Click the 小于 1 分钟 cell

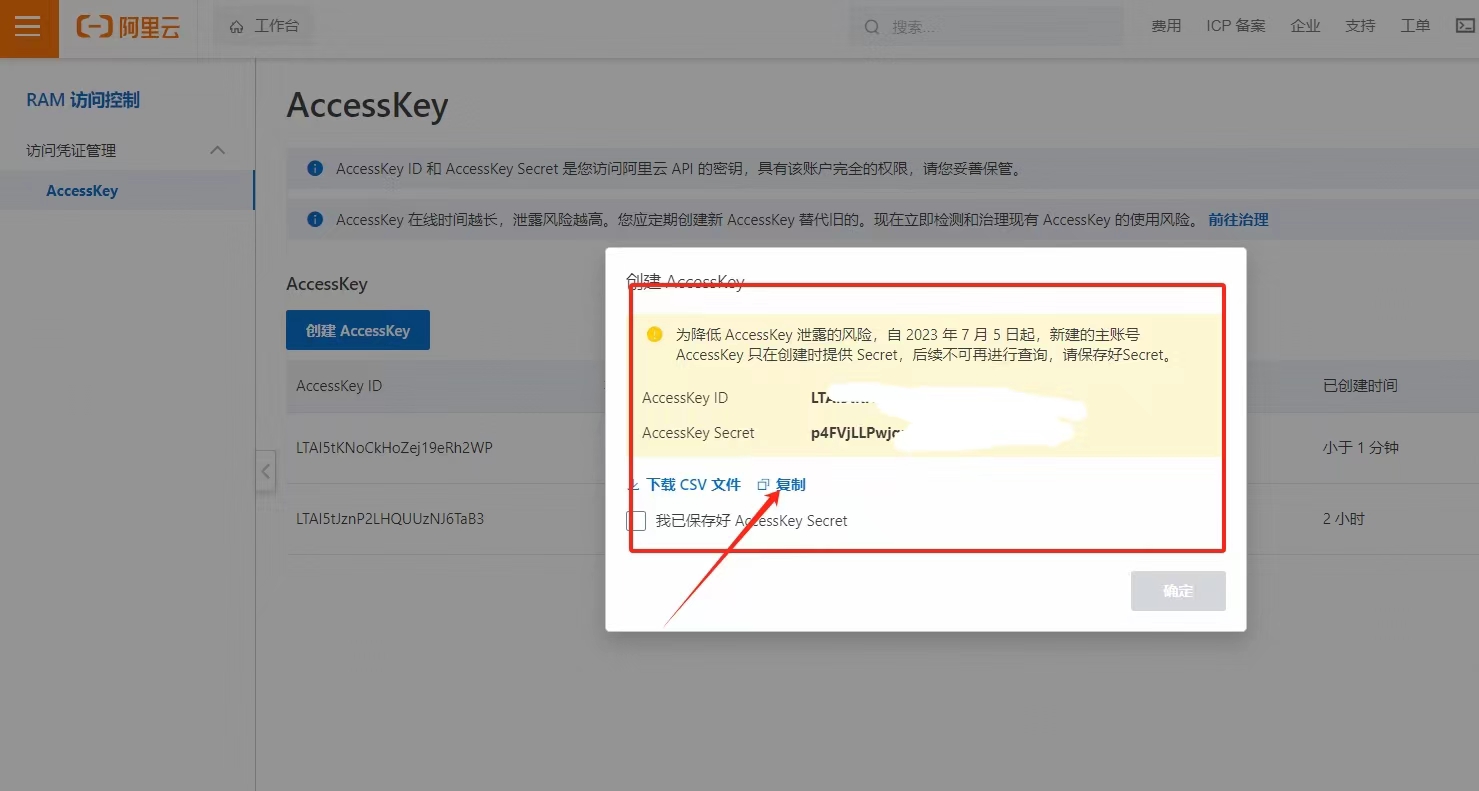tap(1360, 448)
